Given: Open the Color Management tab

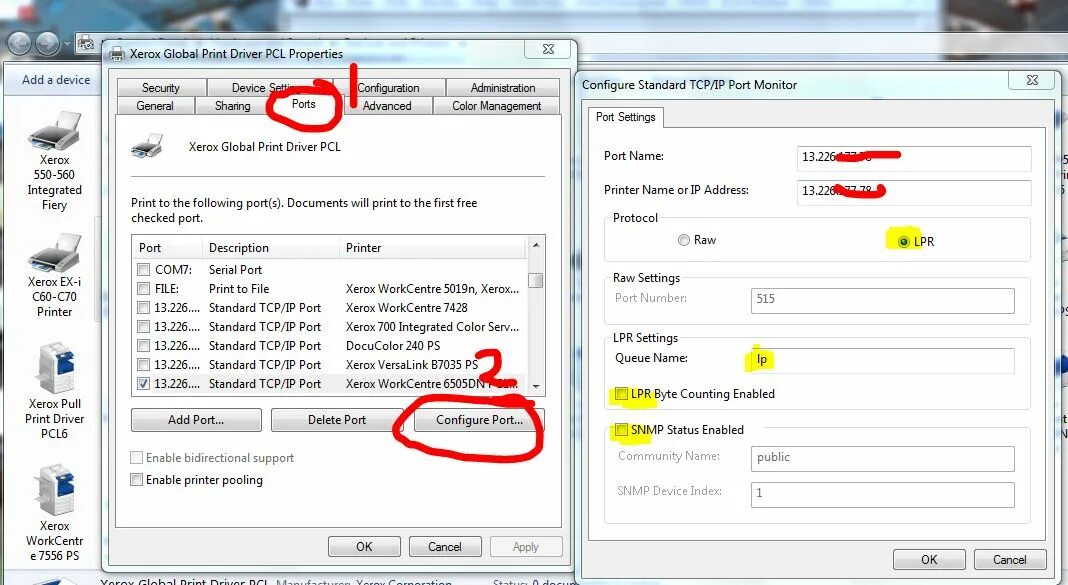Looking at the screenshot, I should click(497, 106).
